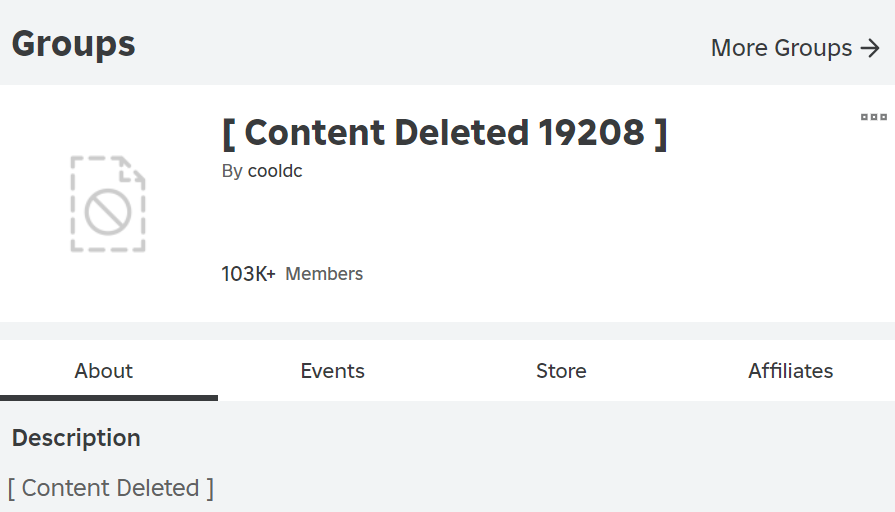Click empty area of the group header card
Screen dimensions: 895x512
click(x=571, y=228)
